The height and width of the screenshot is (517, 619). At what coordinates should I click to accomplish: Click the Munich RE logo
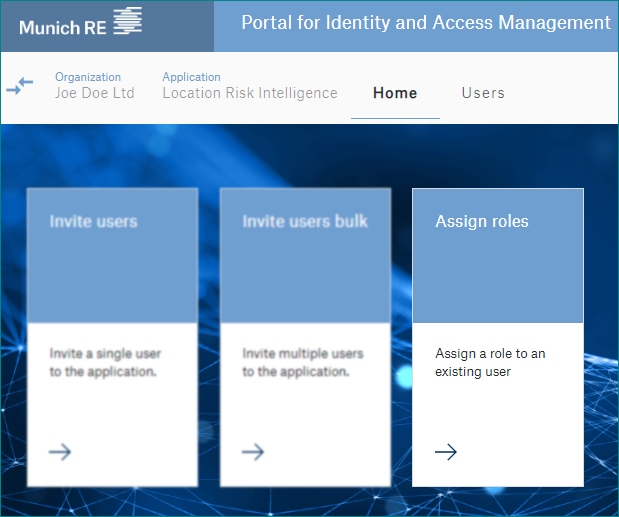coord(81,22)
